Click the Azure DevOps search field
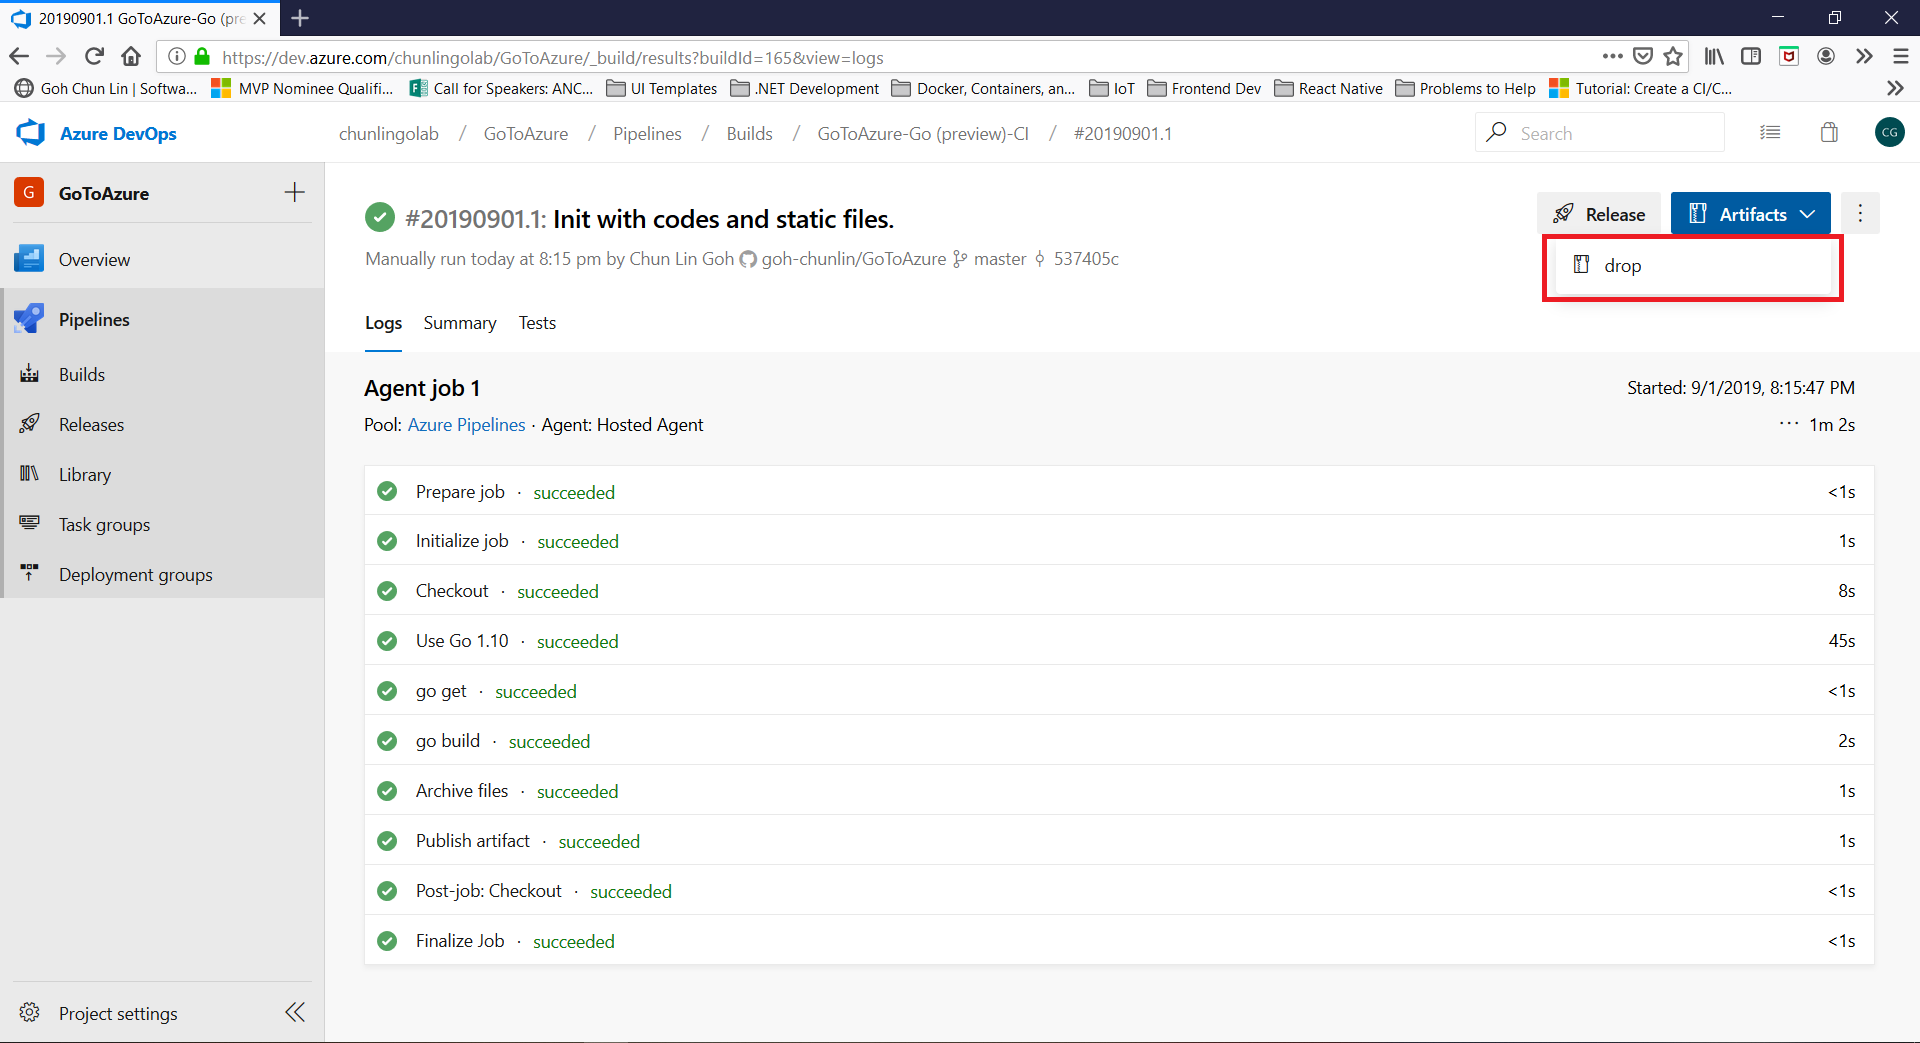 pyautogui.click(x=1600, y=133)
